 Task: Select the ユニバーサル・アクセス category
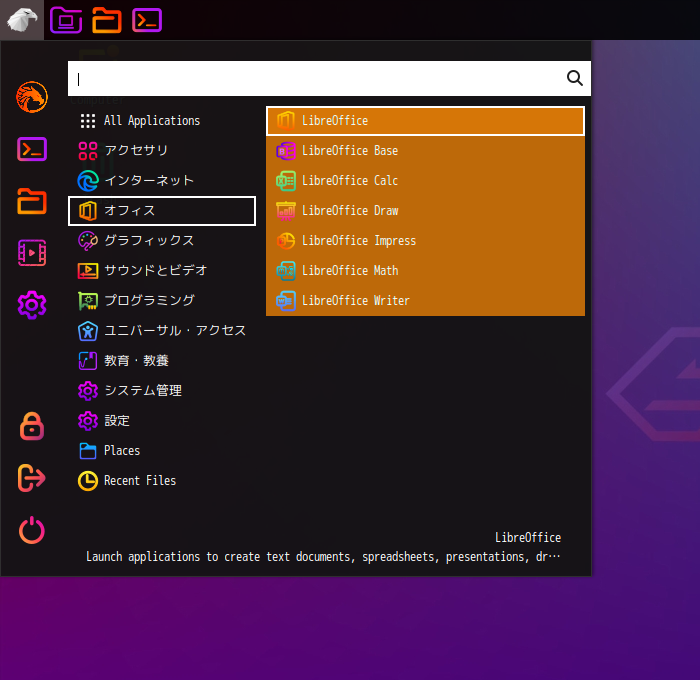click(162, 331)
